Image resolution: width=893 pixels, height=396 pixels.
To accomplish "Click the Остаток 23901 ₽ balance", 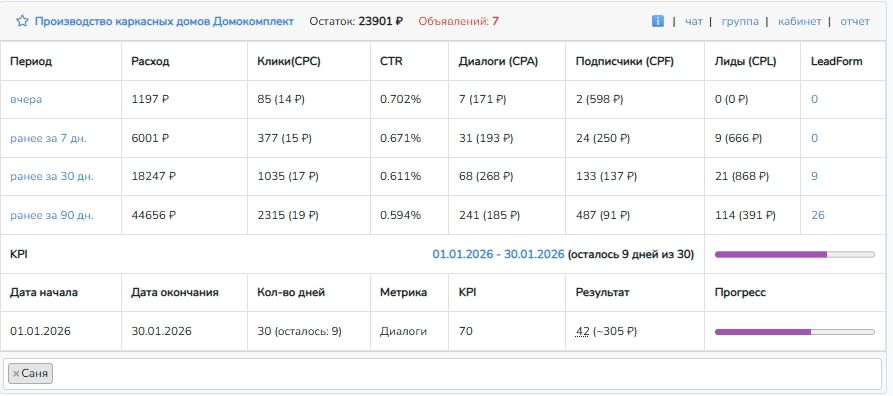I will (x=356, y=22).
